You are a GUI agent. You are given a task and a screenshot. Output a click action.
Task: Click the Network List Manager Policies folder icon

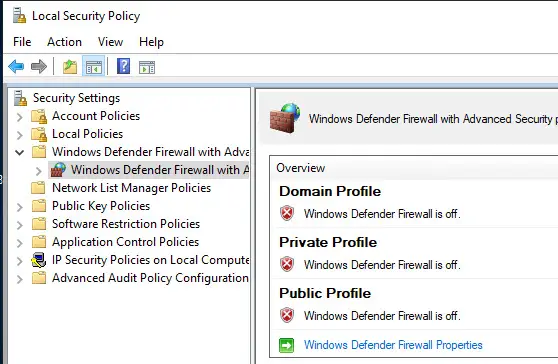pos(38,188)
